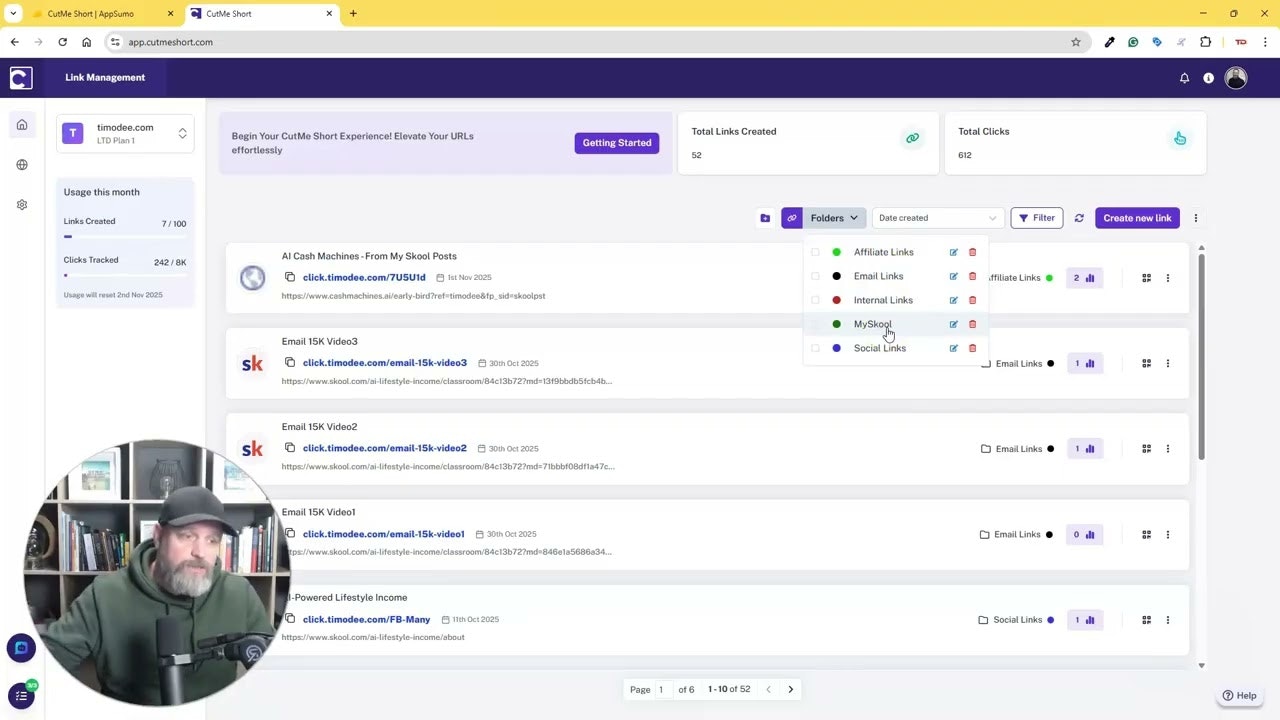Click the green Affiliate Links color dot

[837, 252]
